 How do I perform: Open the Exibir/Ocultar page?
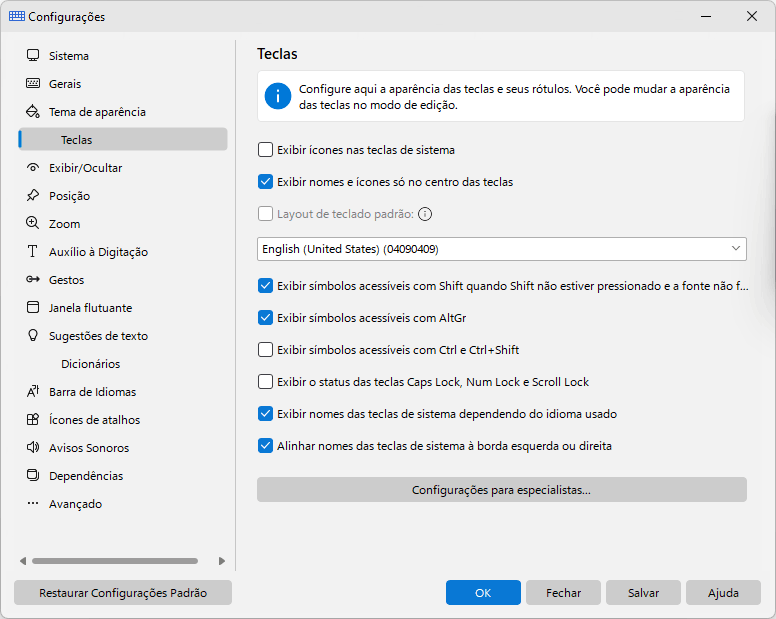pyautogui.click(x=123, y=168)
